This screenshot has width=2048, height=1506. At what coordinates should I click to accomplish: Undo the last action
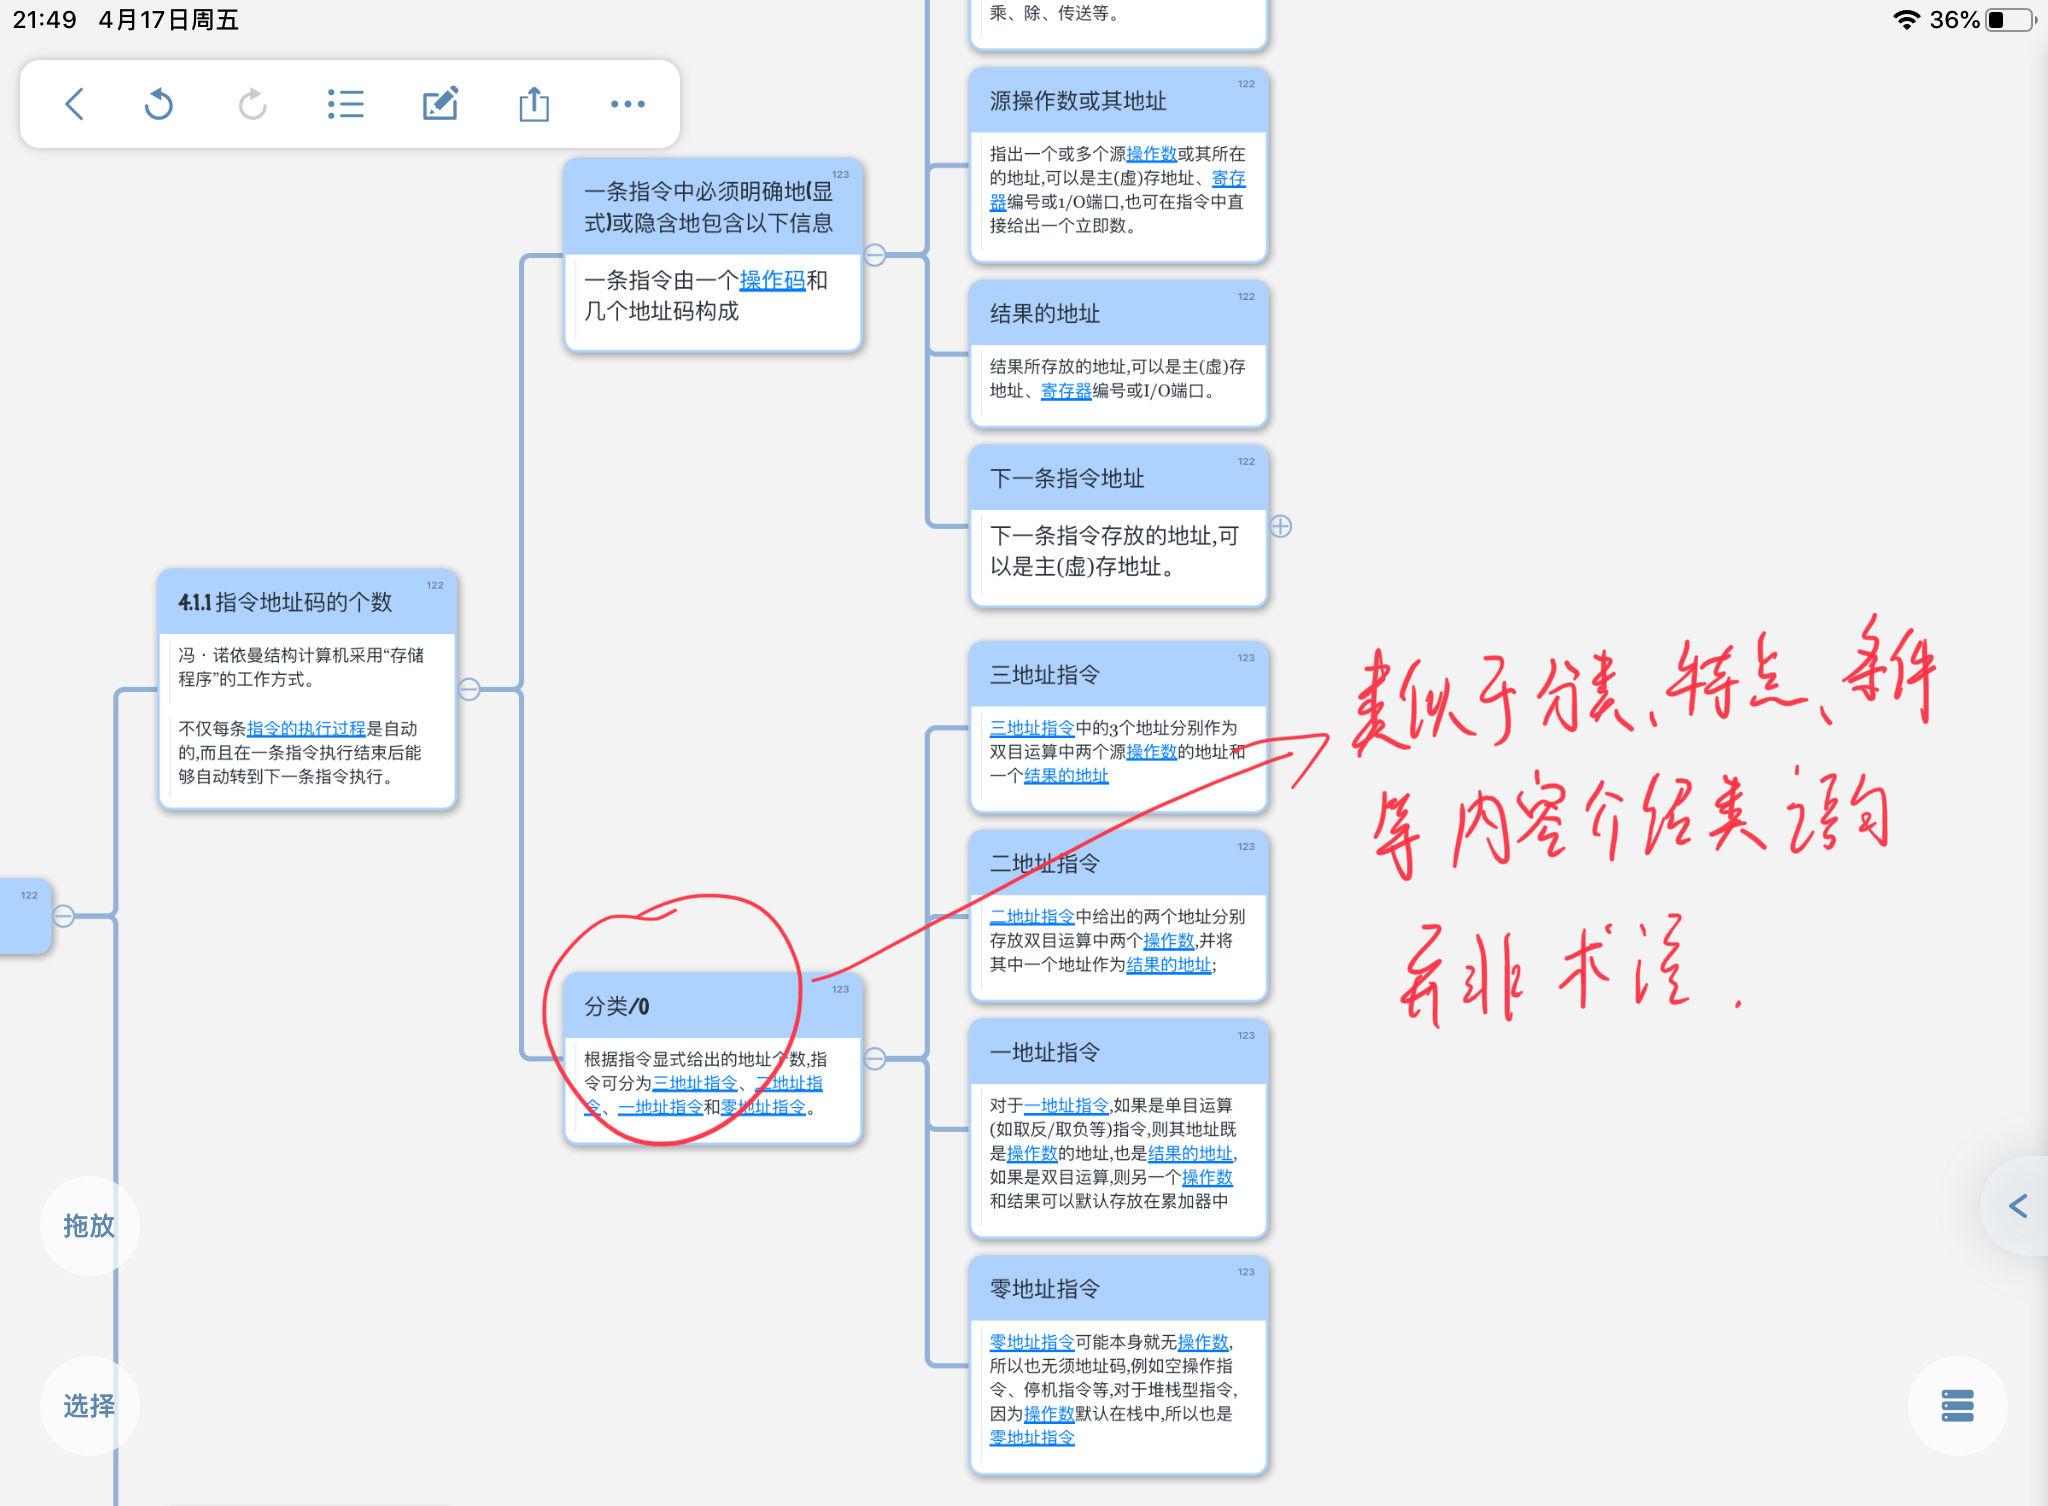159,104
